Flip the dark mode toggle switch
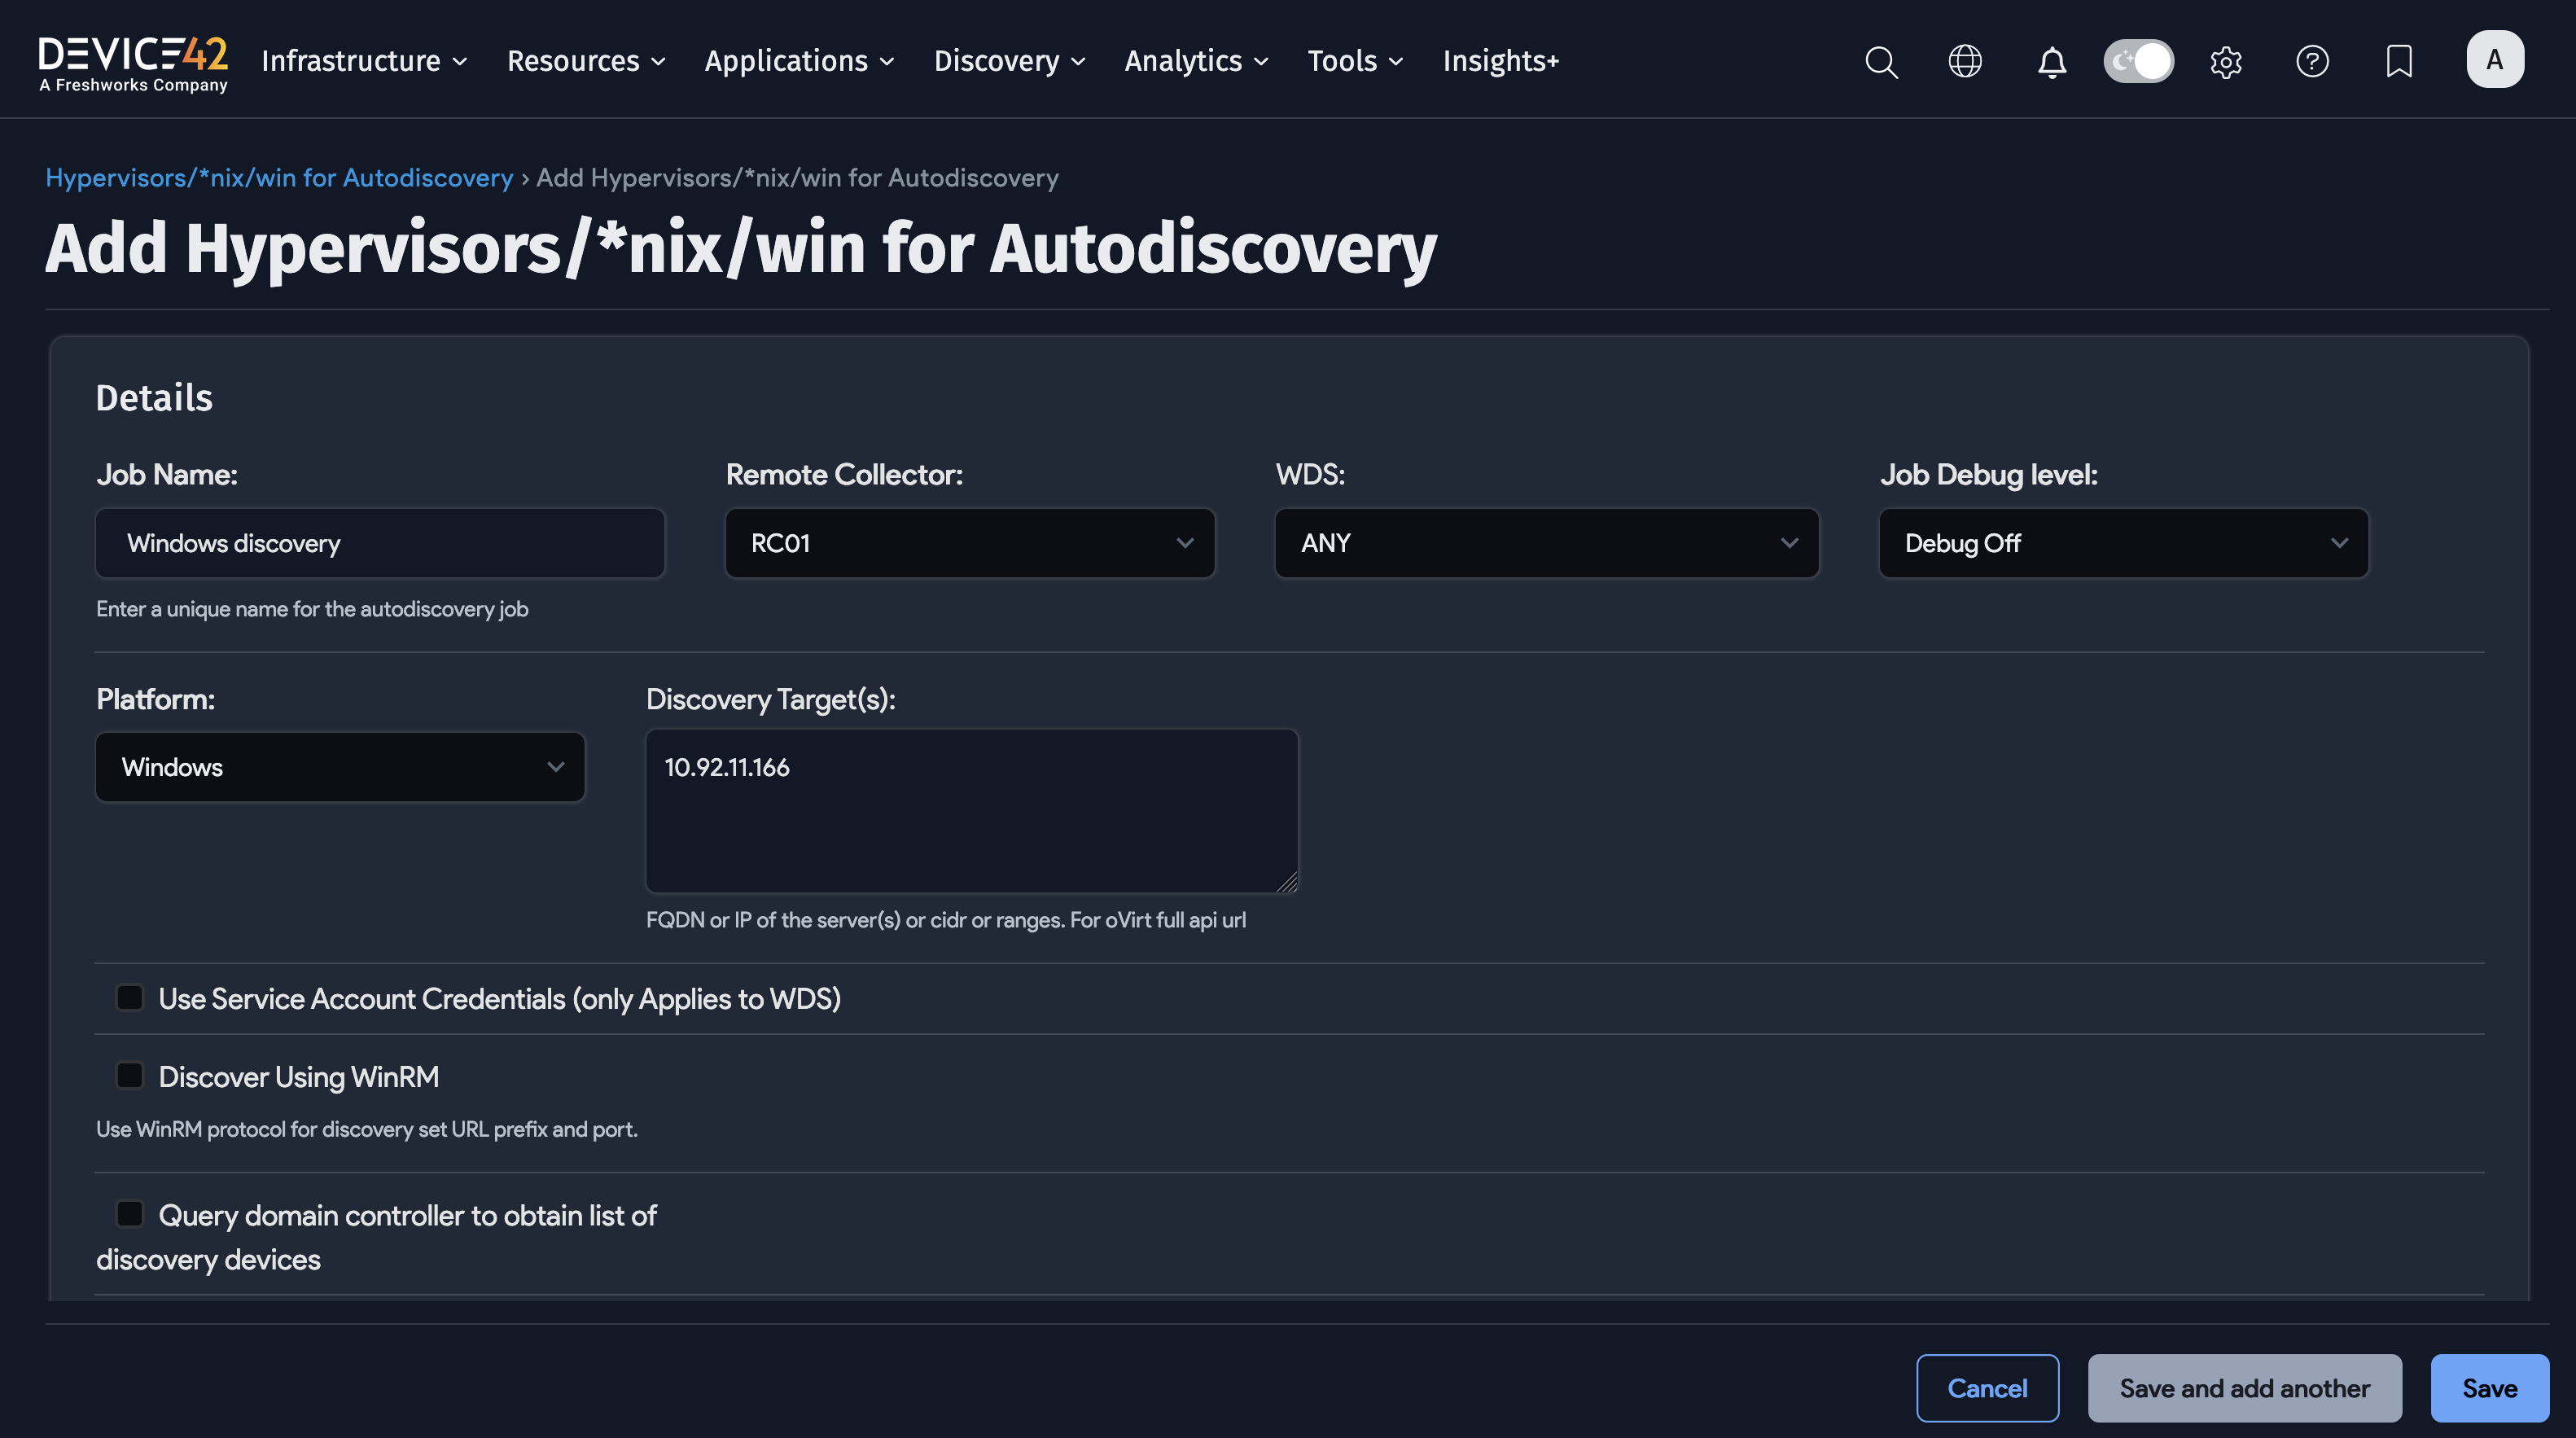The width and height of the screenshot is (2576, 1438). pos(2139,61)
